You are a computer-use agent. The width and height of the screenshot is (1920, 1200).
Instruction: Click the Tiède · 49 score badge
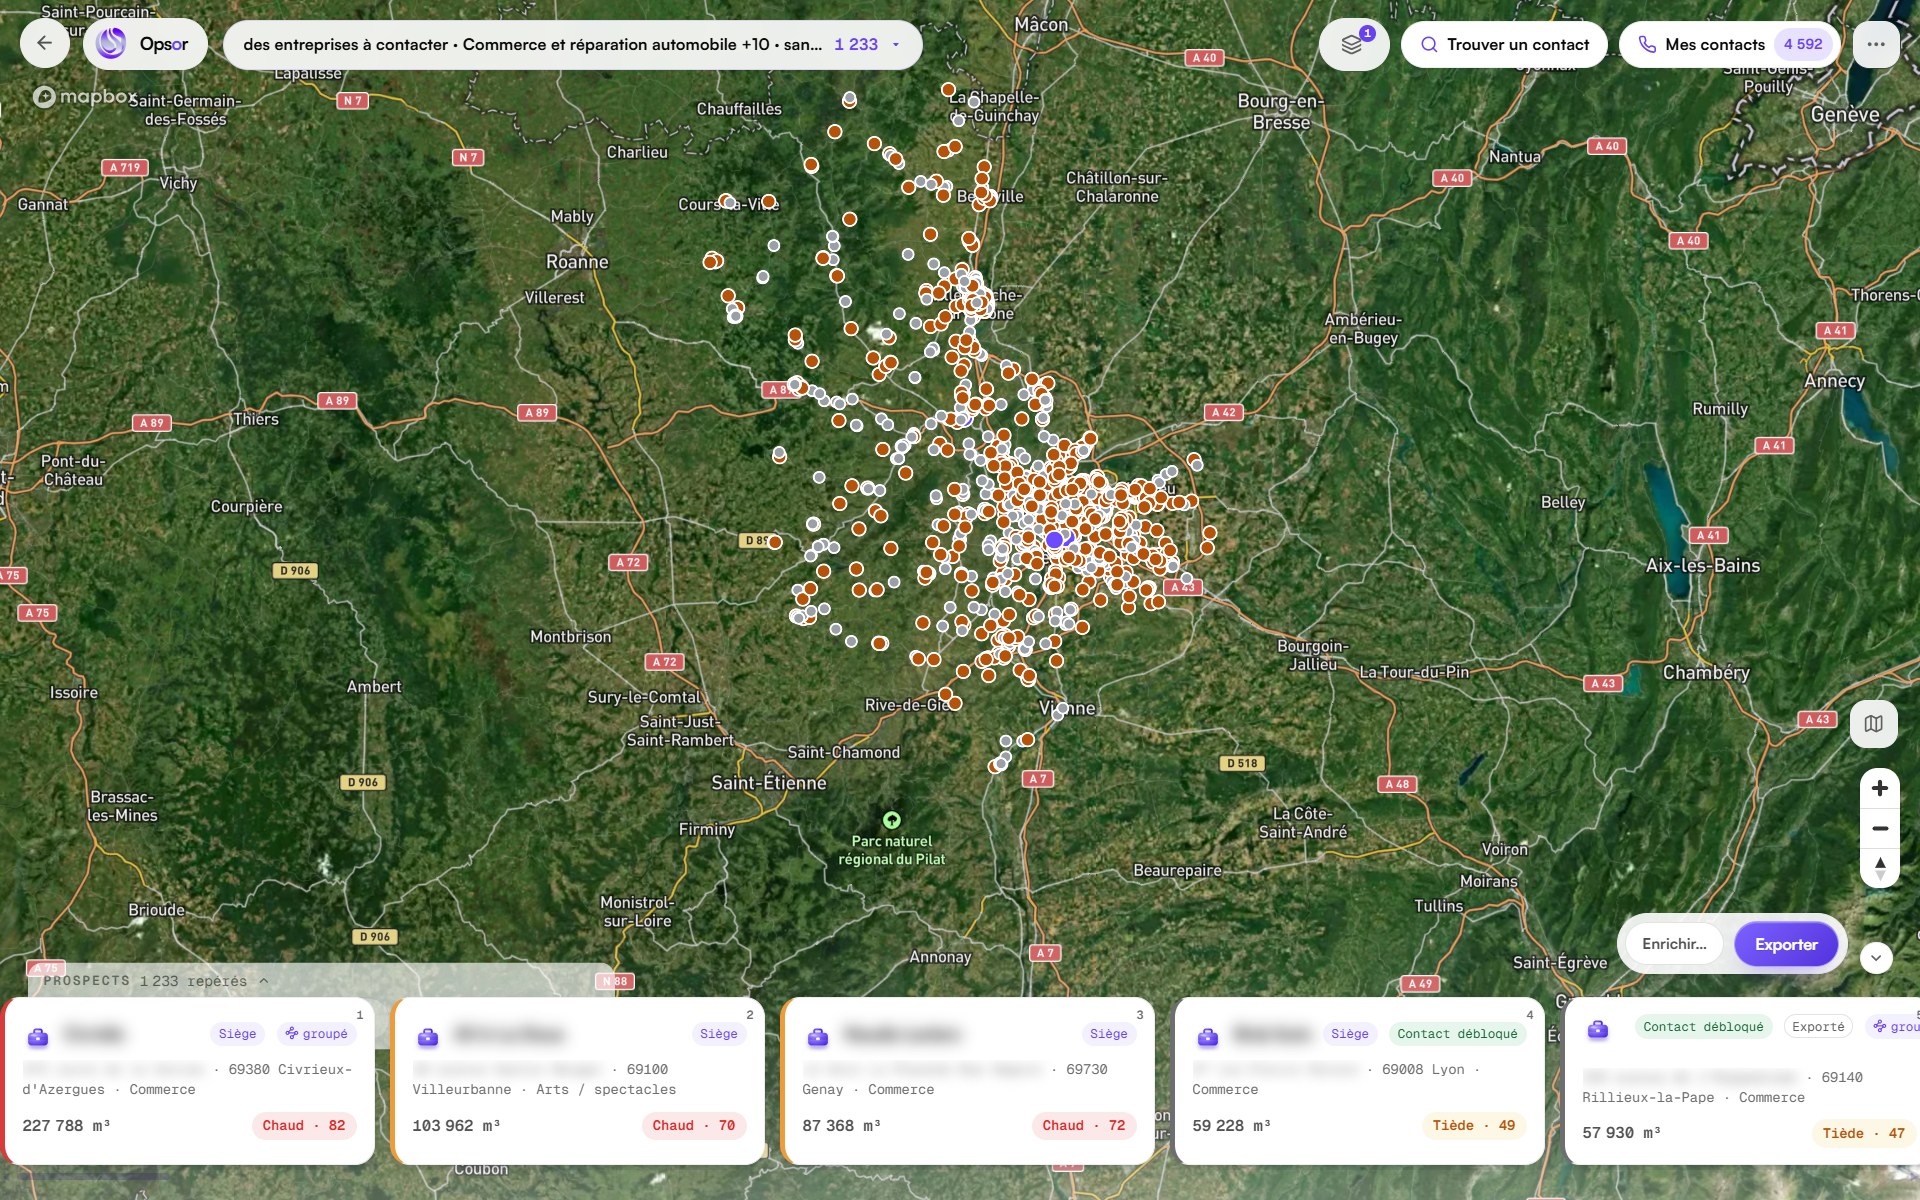tap(1474, 1125)
